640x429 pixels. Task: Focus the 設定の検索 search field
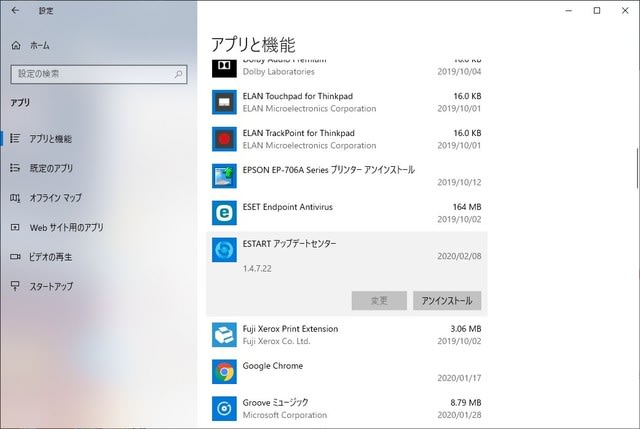99,74
